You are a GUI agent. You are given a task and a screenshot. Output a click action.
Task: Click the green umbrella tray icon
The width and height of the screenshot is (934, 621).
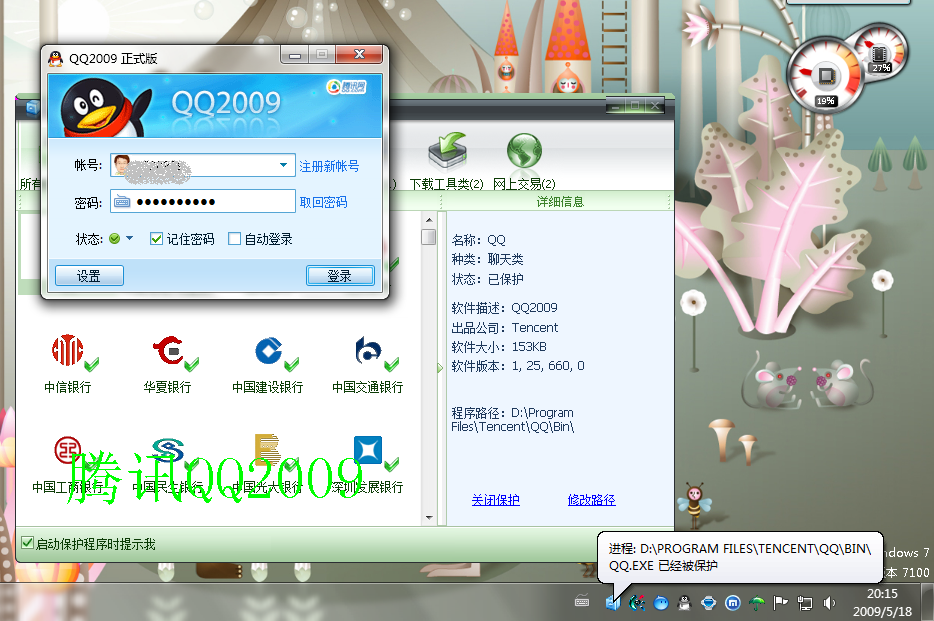pyautogui.click(x=756, y=603)
